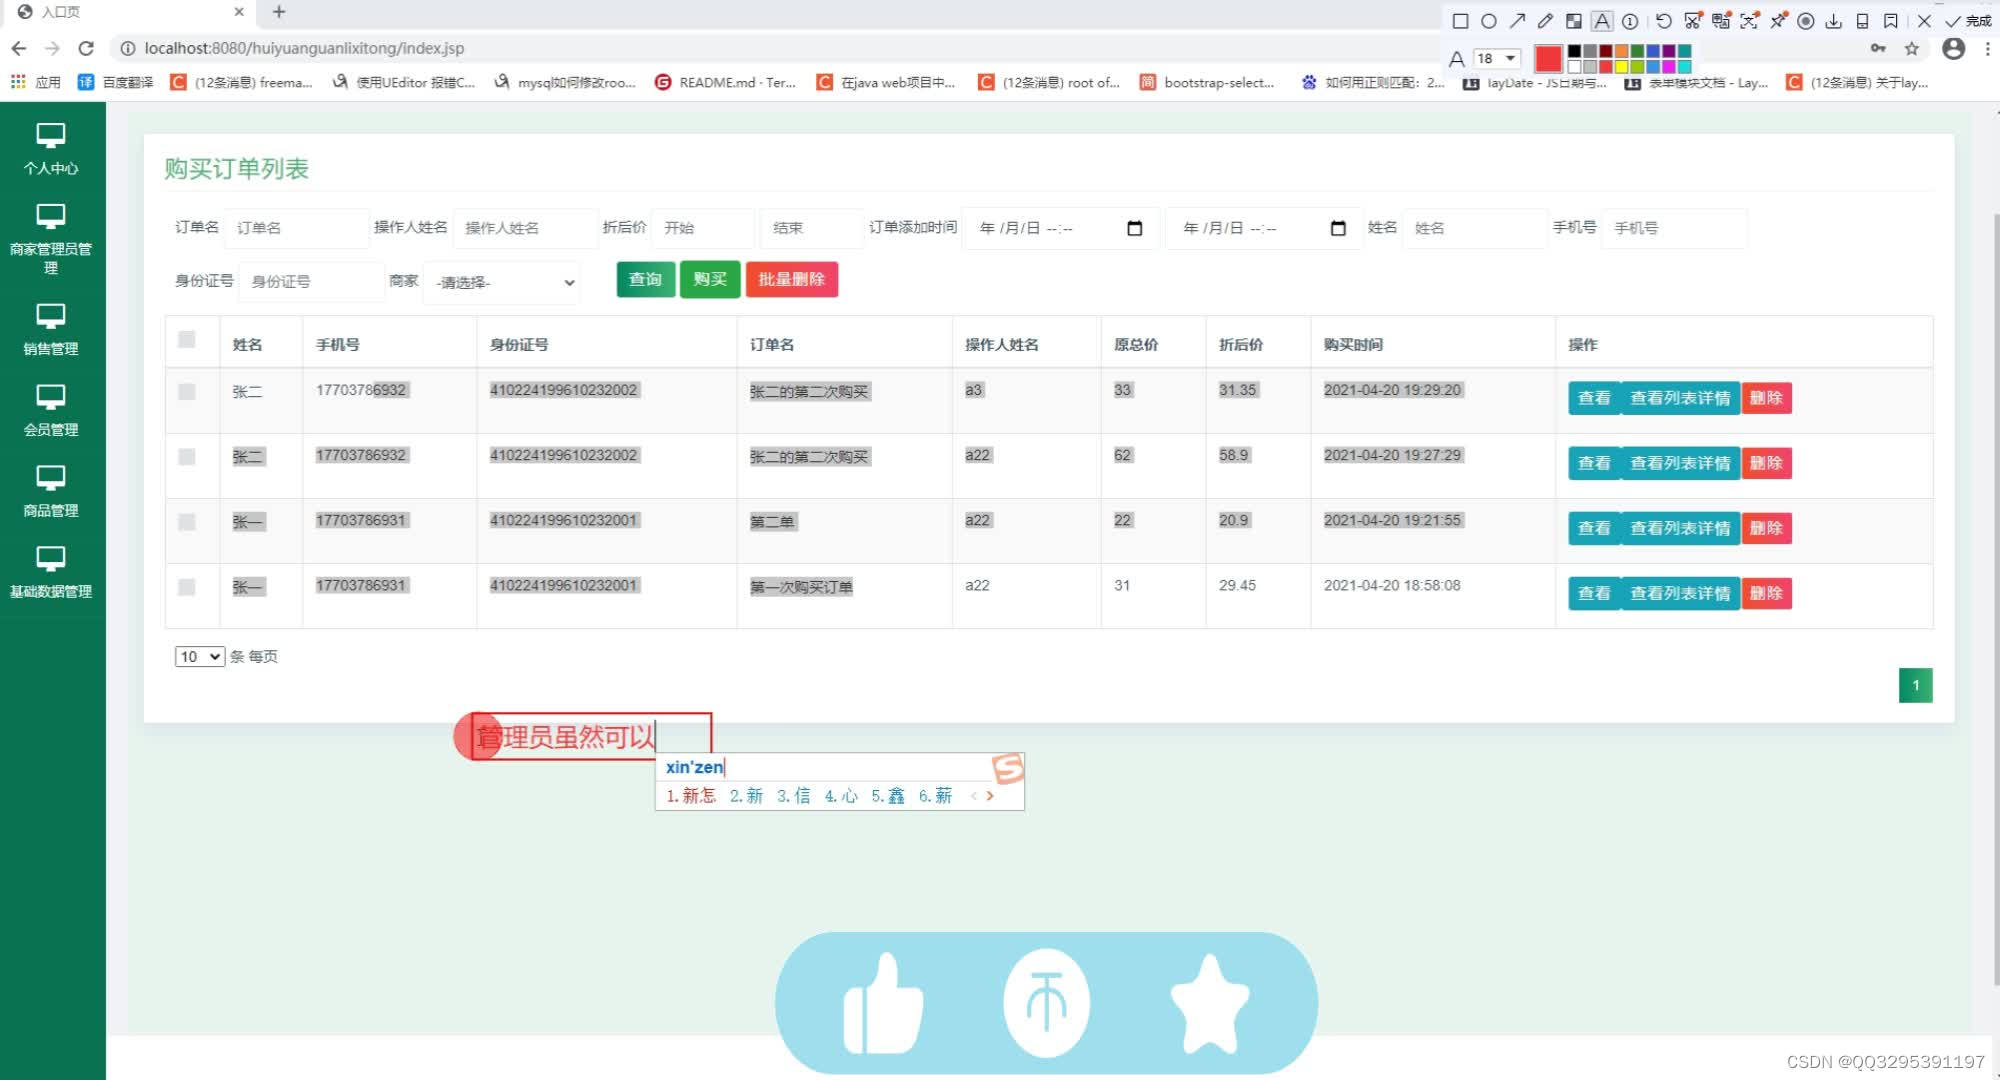Choose IME candidate 3.信

tap(794, 796)
